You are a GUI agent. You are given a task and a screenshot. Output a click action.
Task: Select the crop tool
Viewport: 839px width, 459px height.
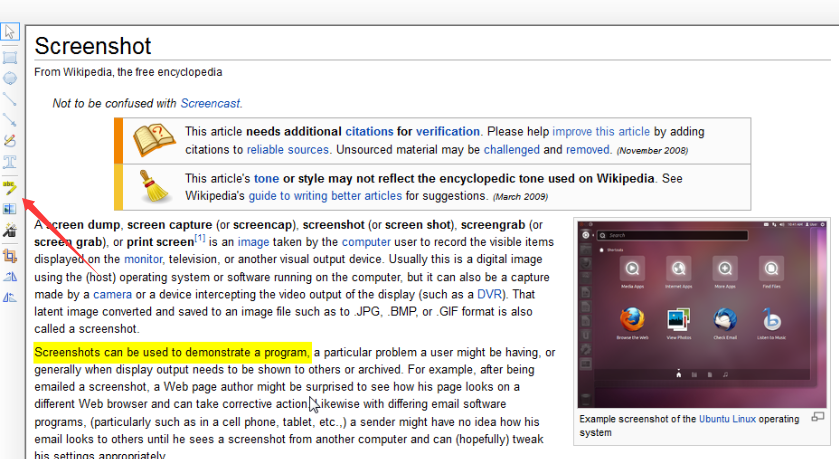[x=10, y=254]
